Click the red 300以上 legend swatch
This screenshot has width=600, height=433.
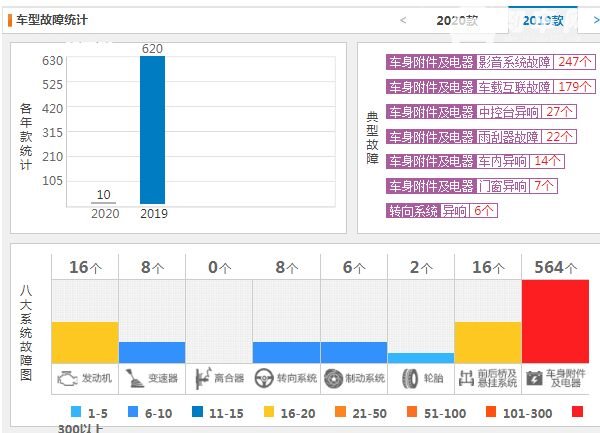(577, 412)
